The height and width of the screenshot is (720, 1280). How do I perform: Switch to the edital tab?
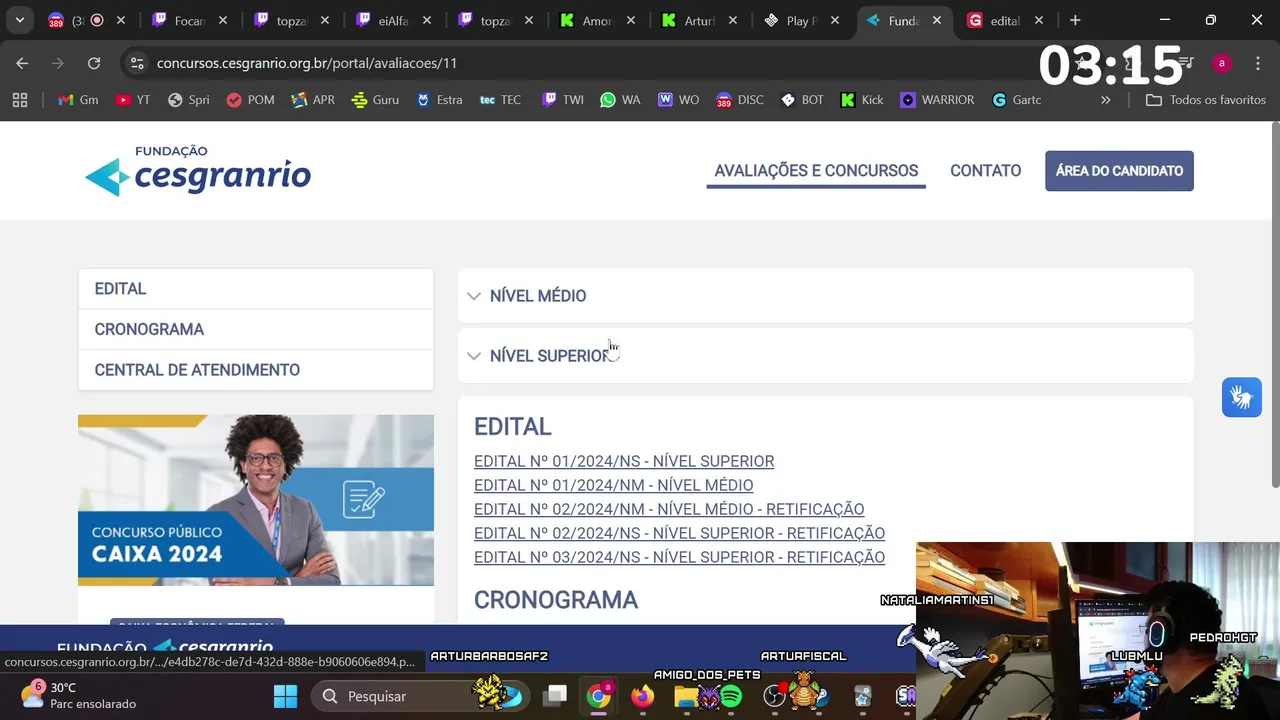(x=1006, y=20)
